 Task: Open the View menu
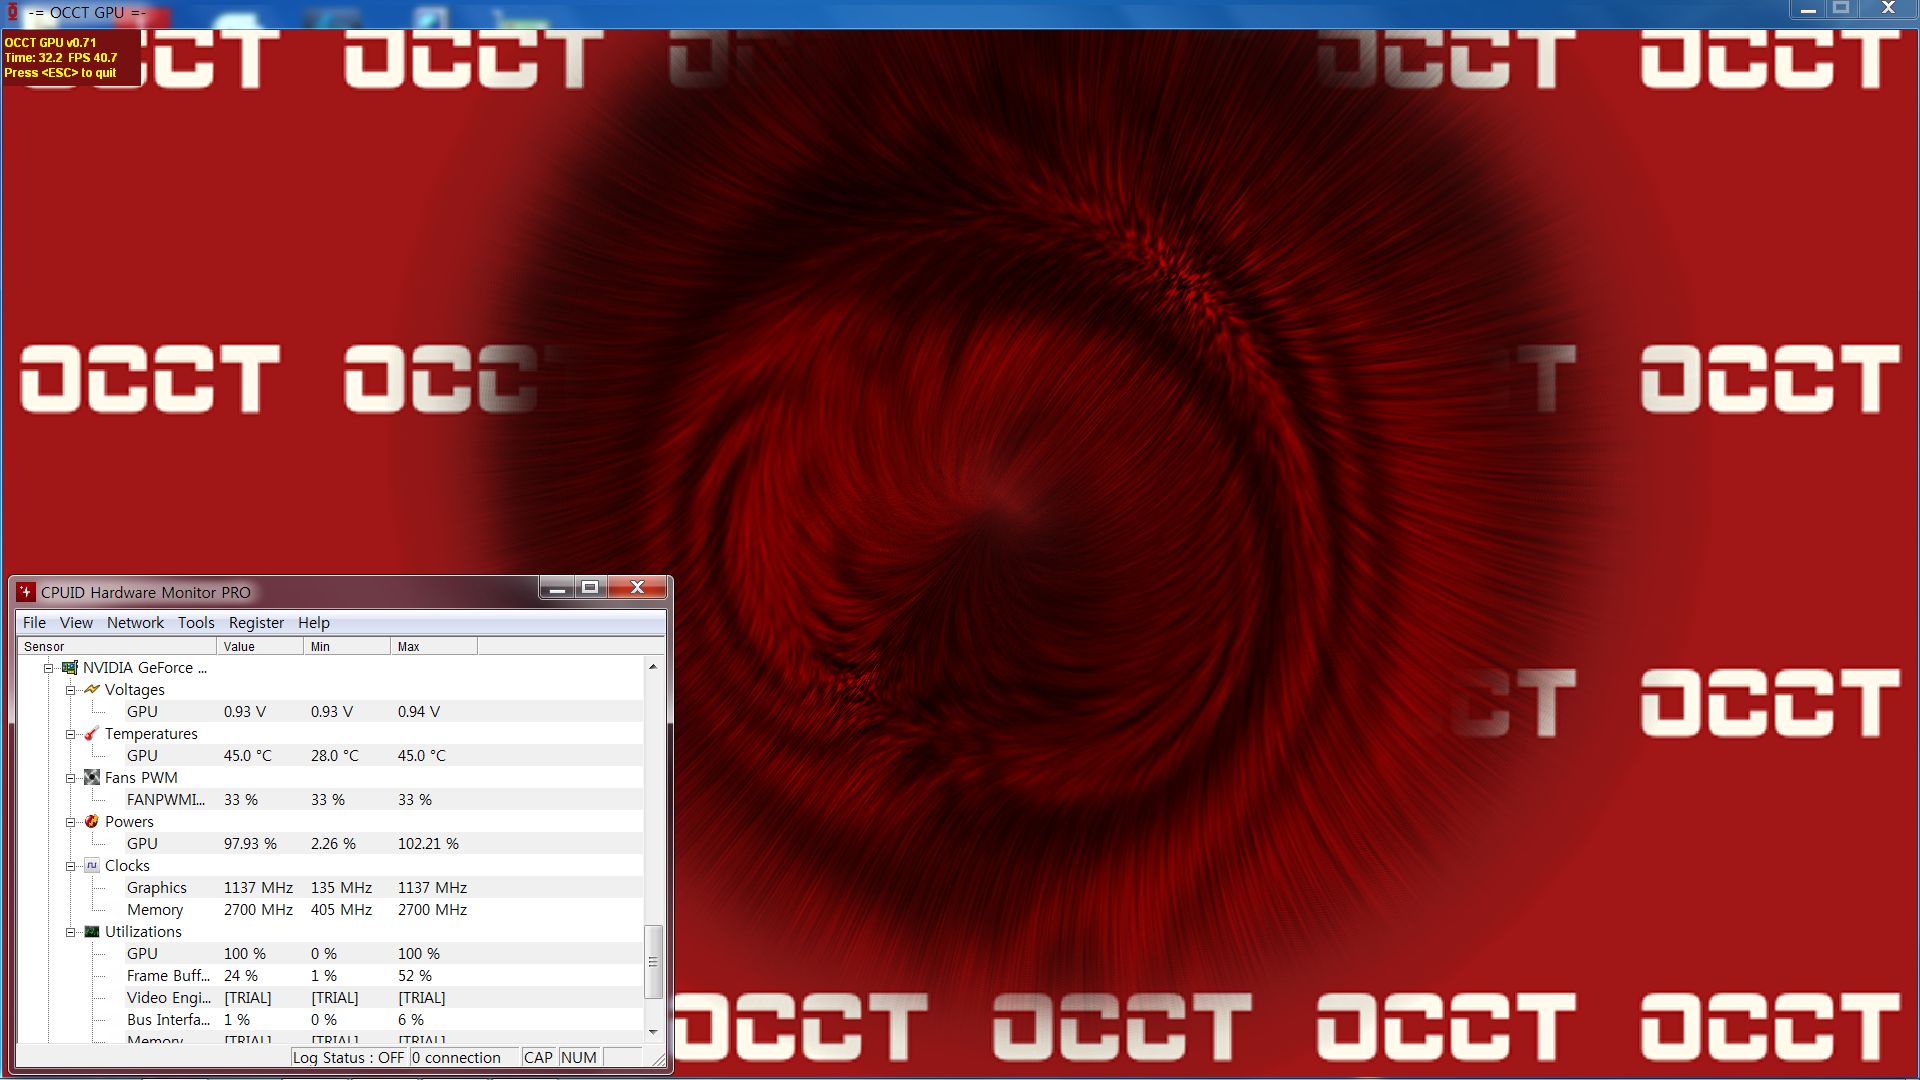(x=76, y=623)
